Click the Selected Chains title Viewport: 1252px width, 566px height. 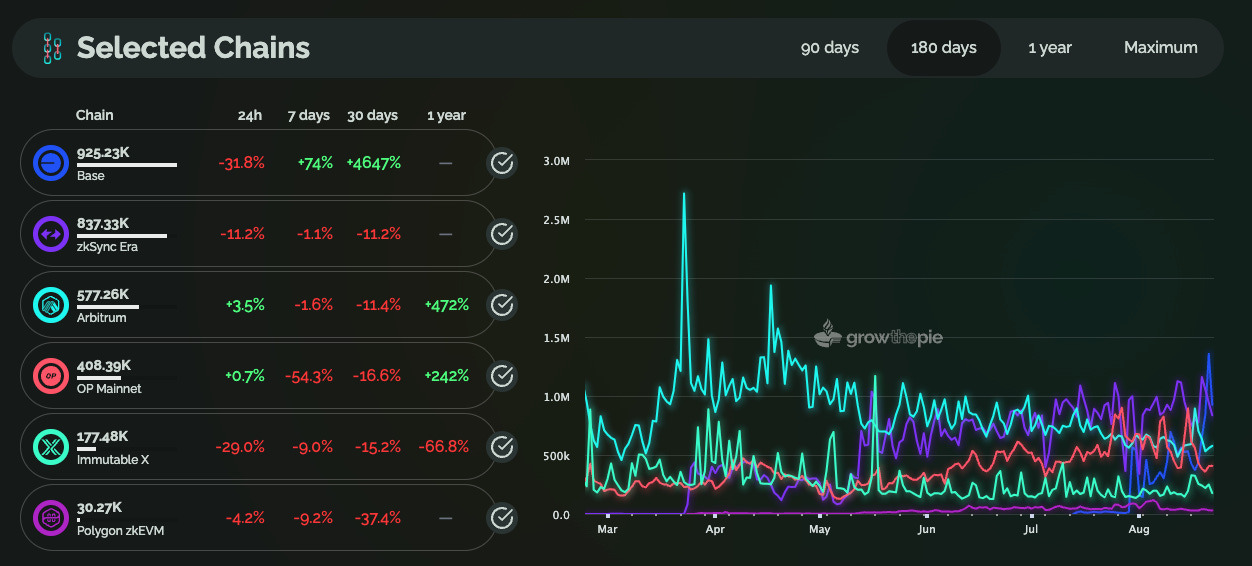(194, 48)
